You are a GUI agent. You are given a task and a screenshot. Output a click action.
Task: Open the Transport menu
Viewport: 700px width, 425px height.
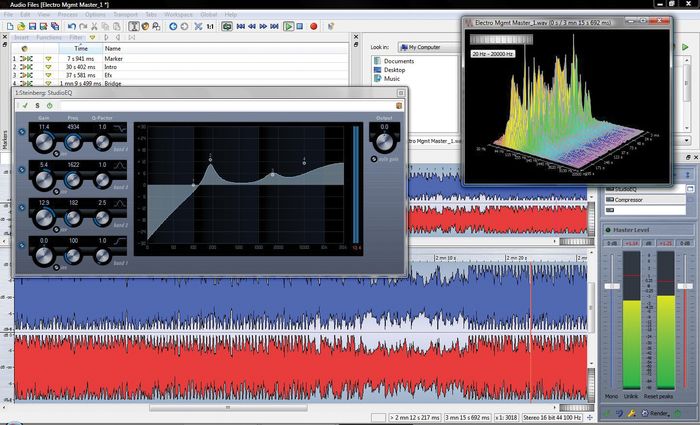point(125,15)
